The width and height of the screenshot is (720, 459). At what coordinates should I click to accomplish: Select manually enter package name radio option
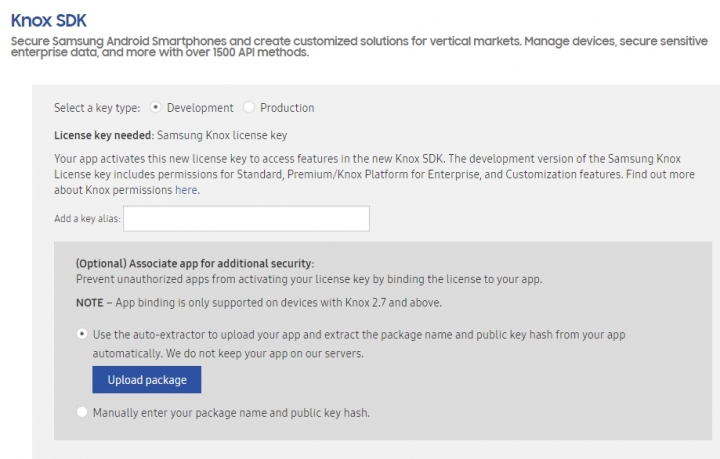[x=82, y=412]
